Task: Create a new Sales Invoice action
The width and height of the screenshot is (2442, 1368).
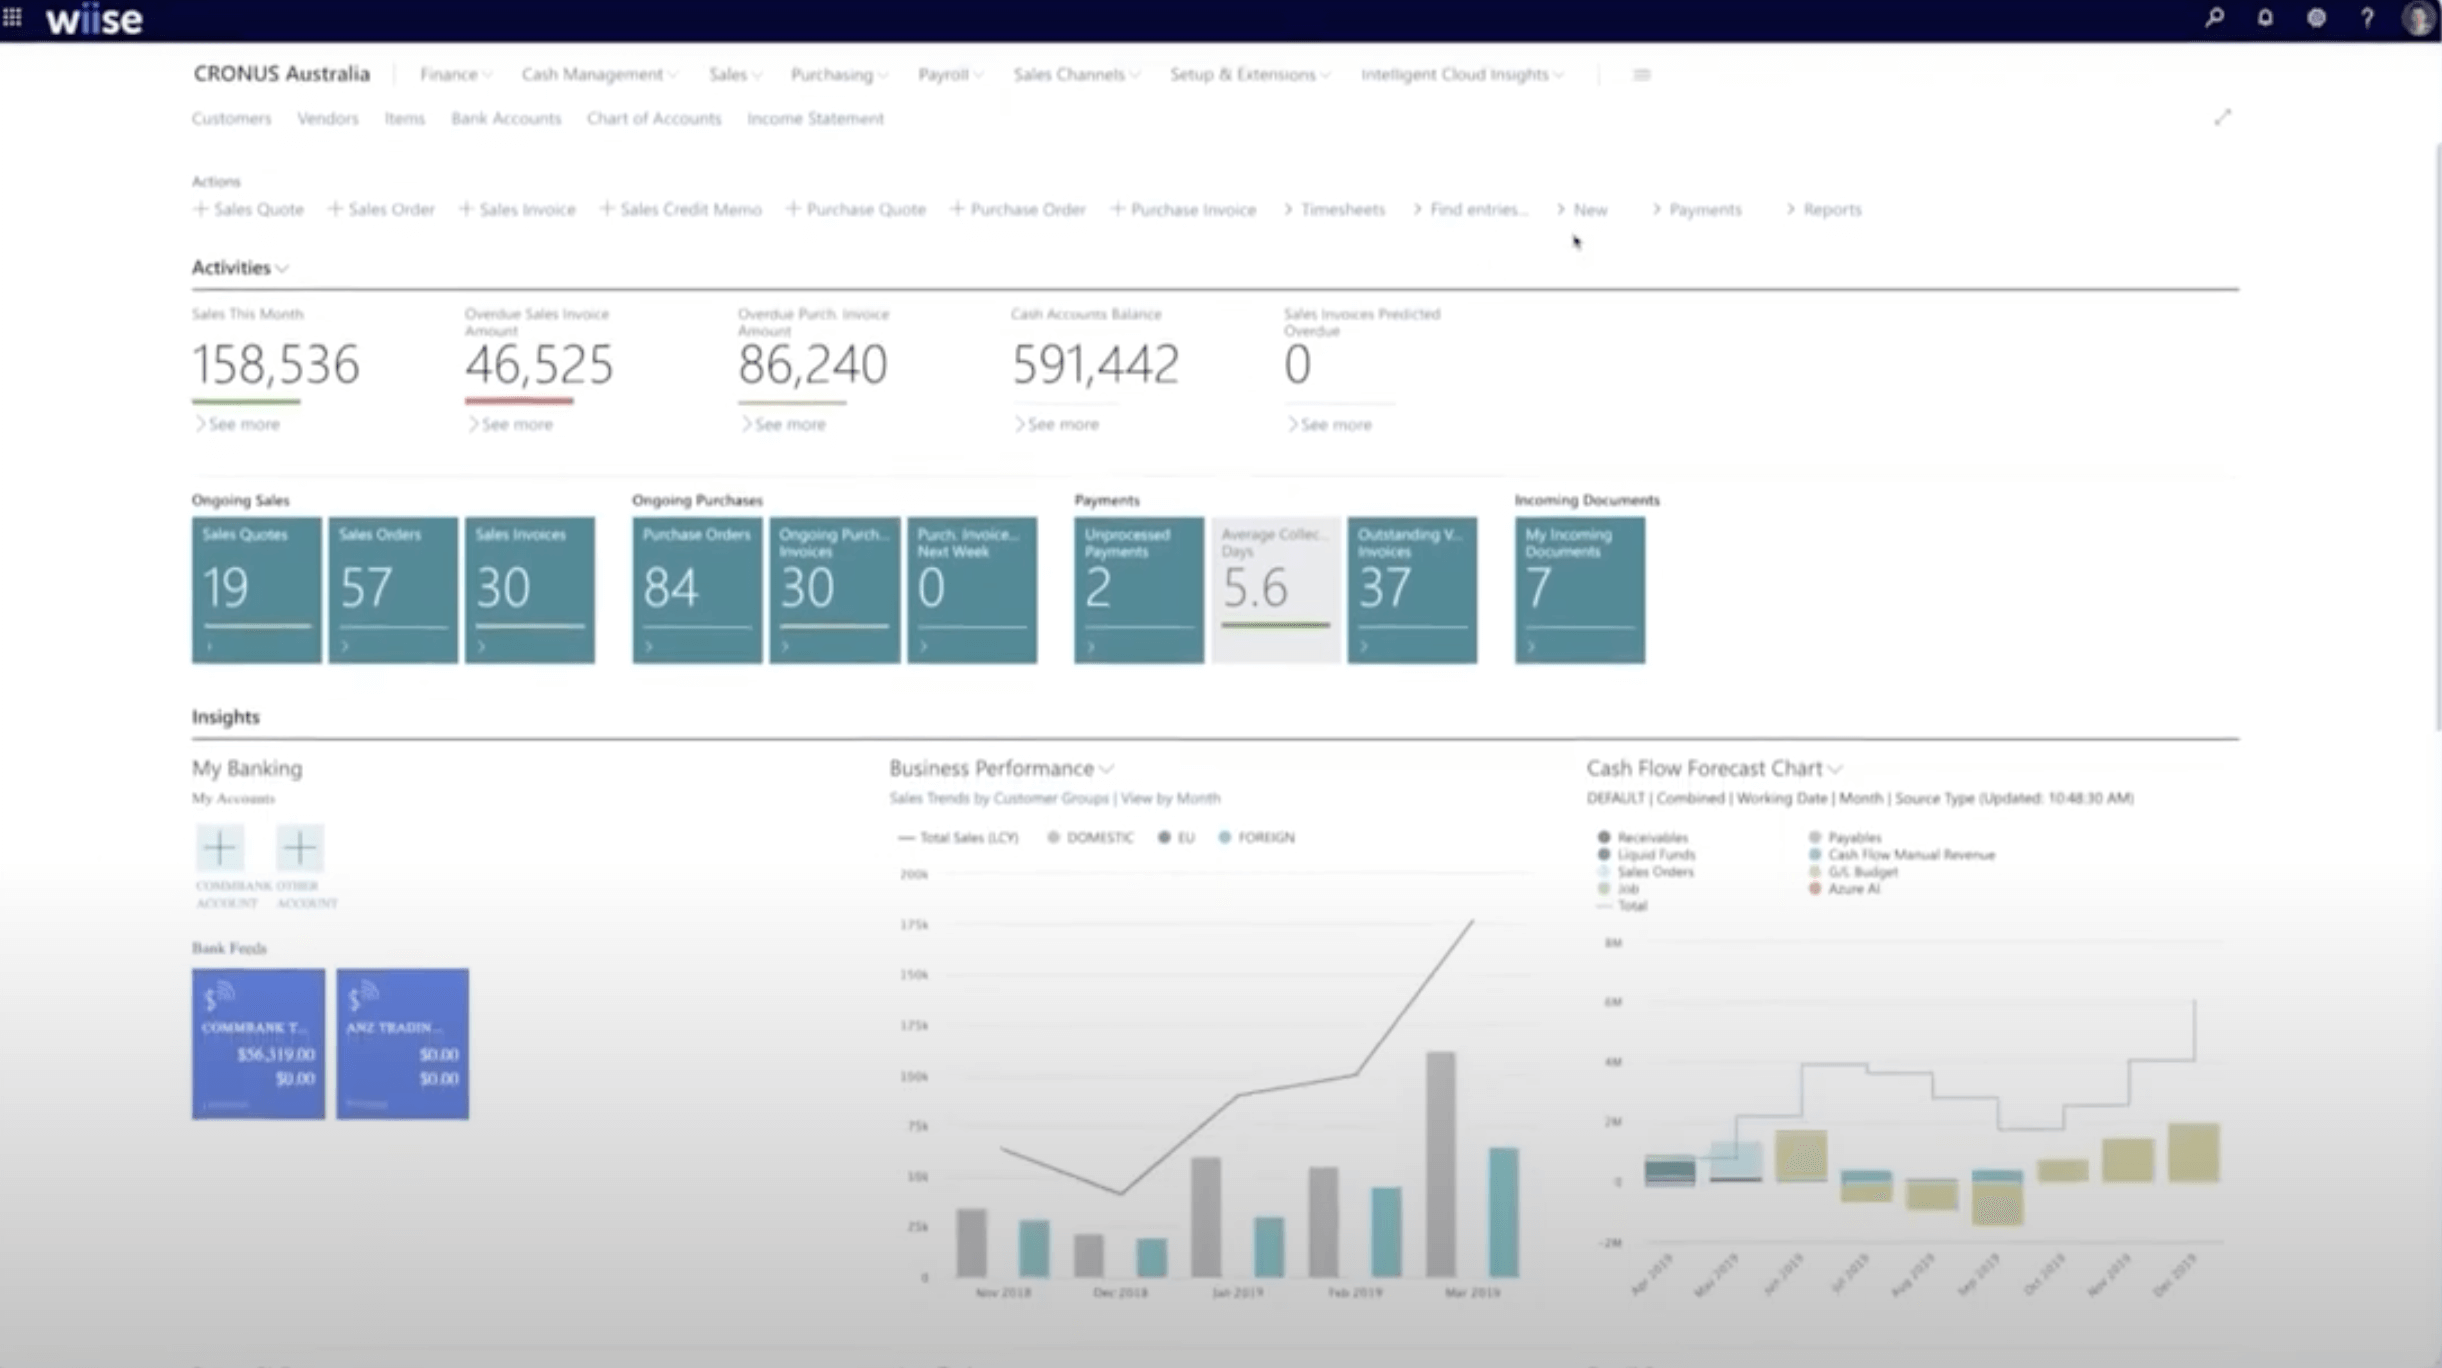Action: coord(517,209)
